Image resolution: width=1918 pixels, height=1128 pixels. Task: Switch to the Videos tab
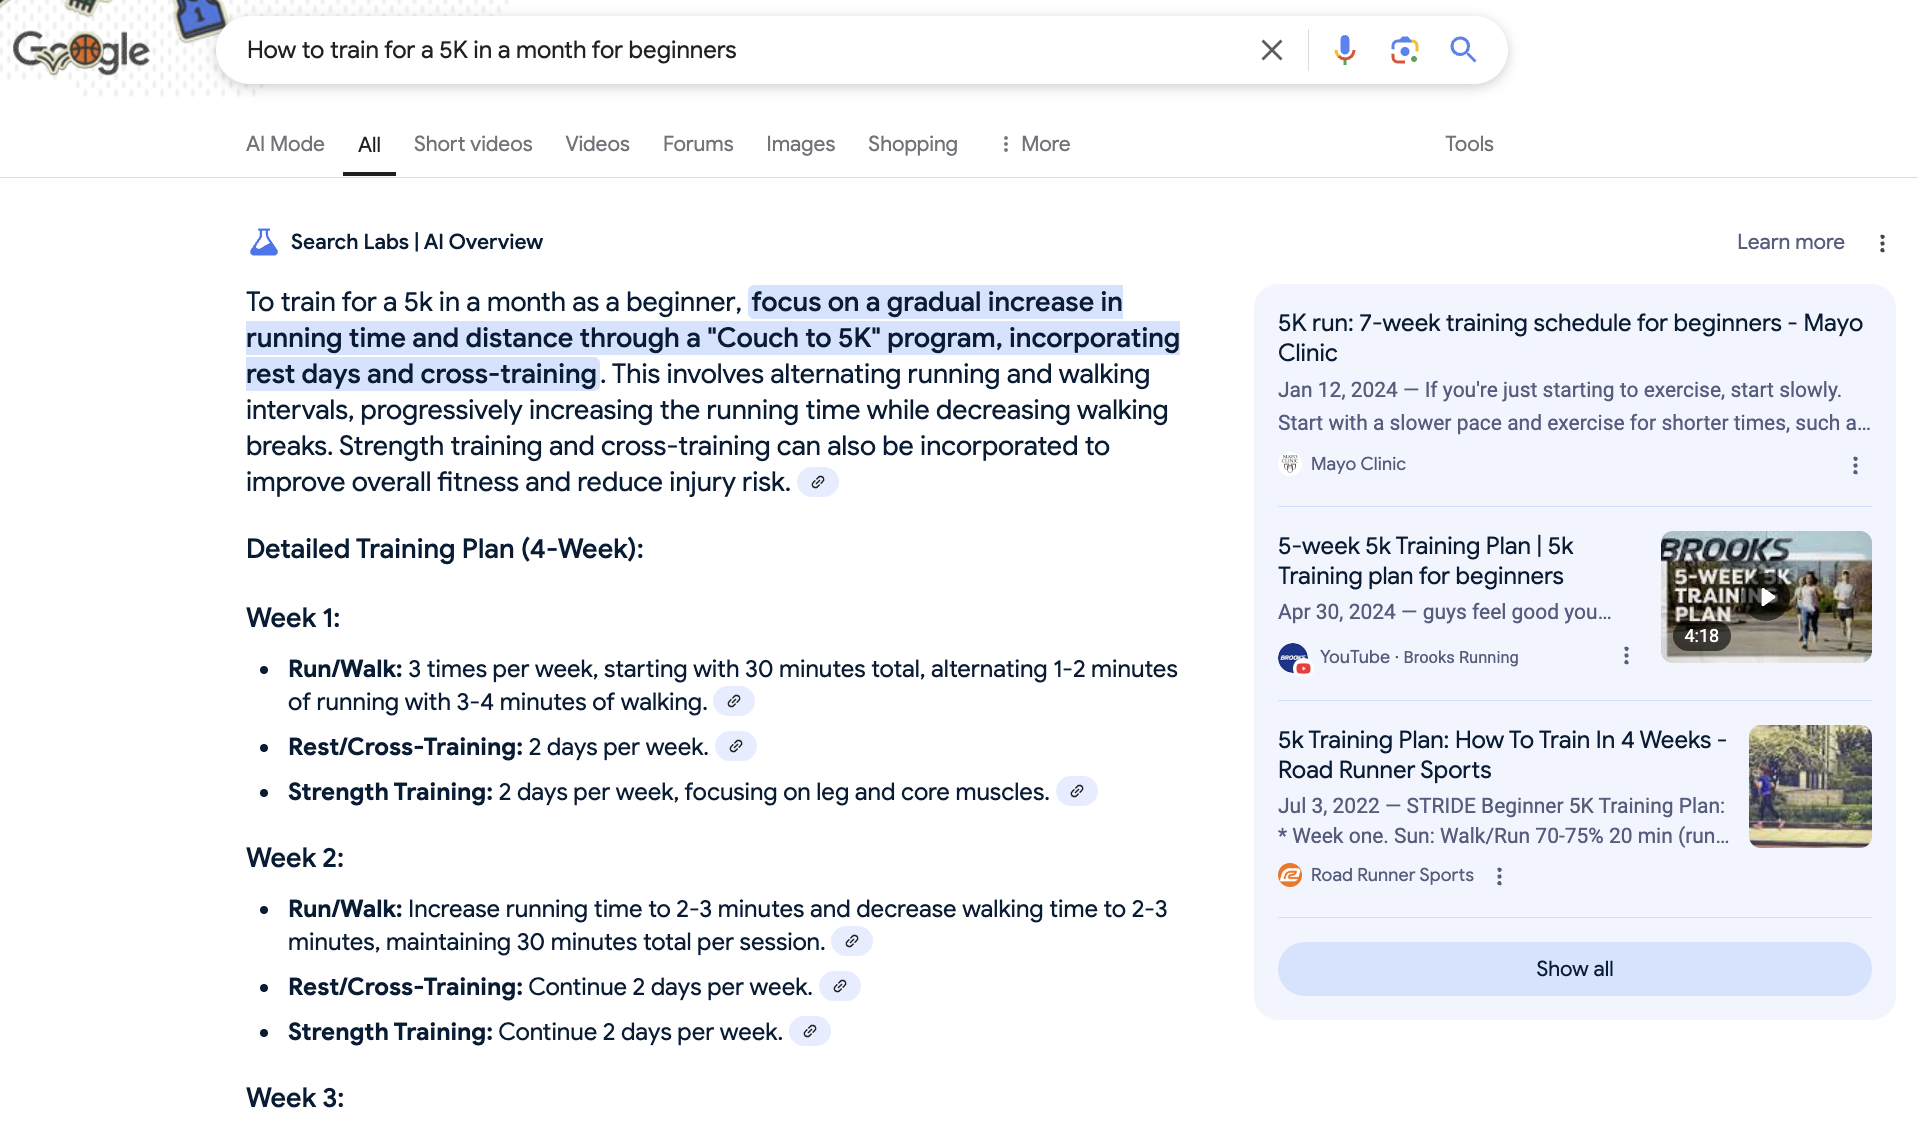point(597,144)
